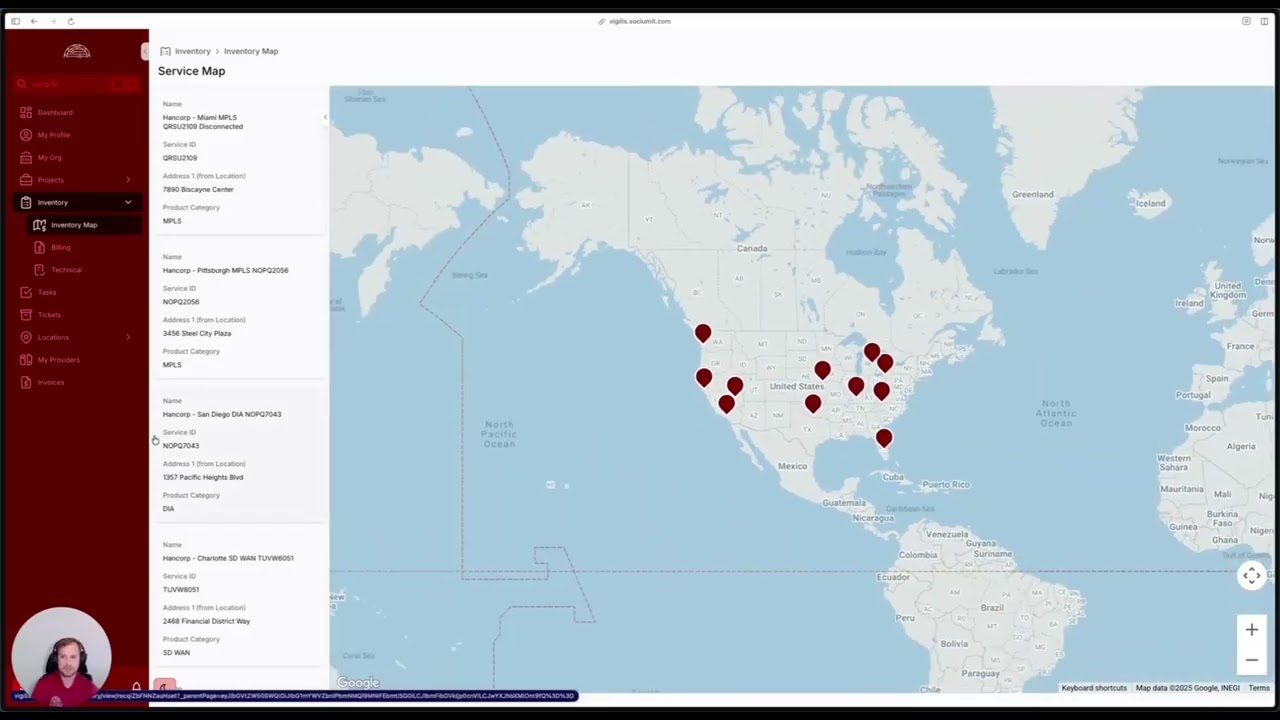Open the map Terms link
Image resolution: width=1280 pixels, height=720 pixels.
tap(1259, 688)
